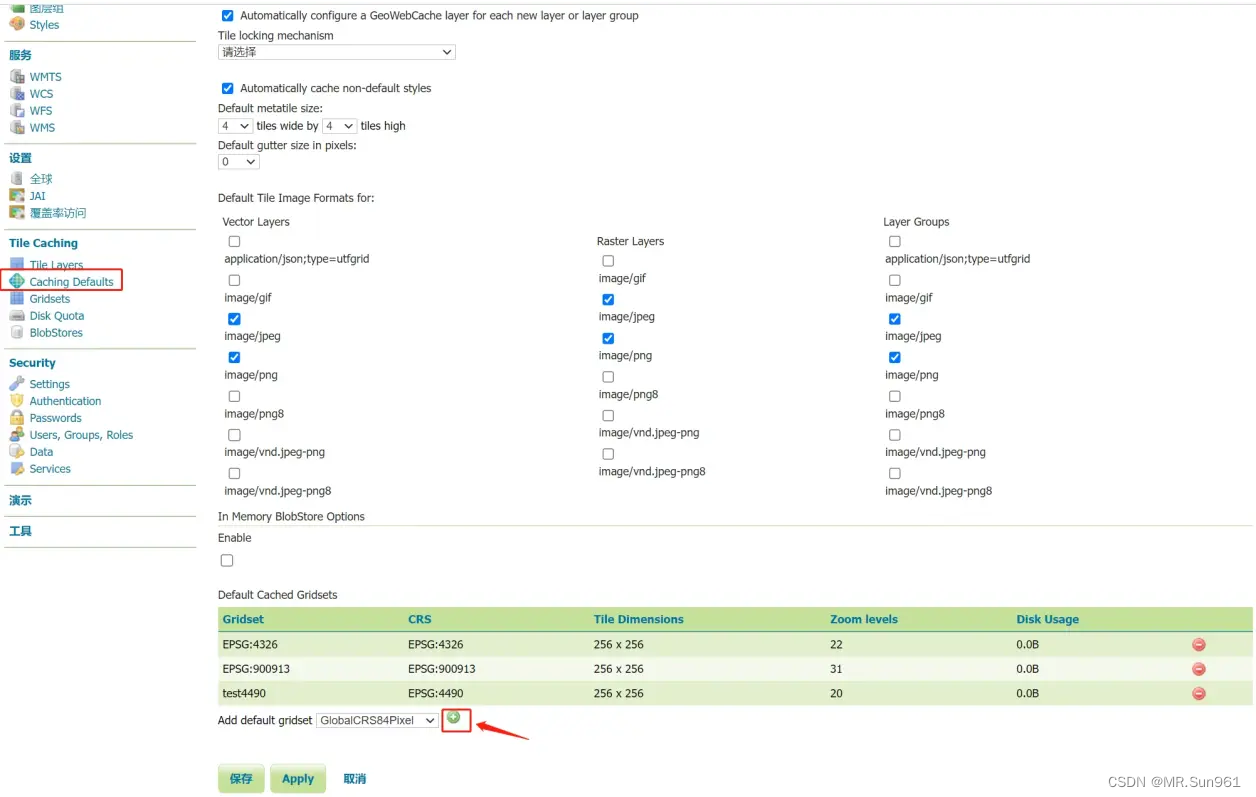
Task: Click the 工具 sidebar section heading
Action: click(20, 531)
